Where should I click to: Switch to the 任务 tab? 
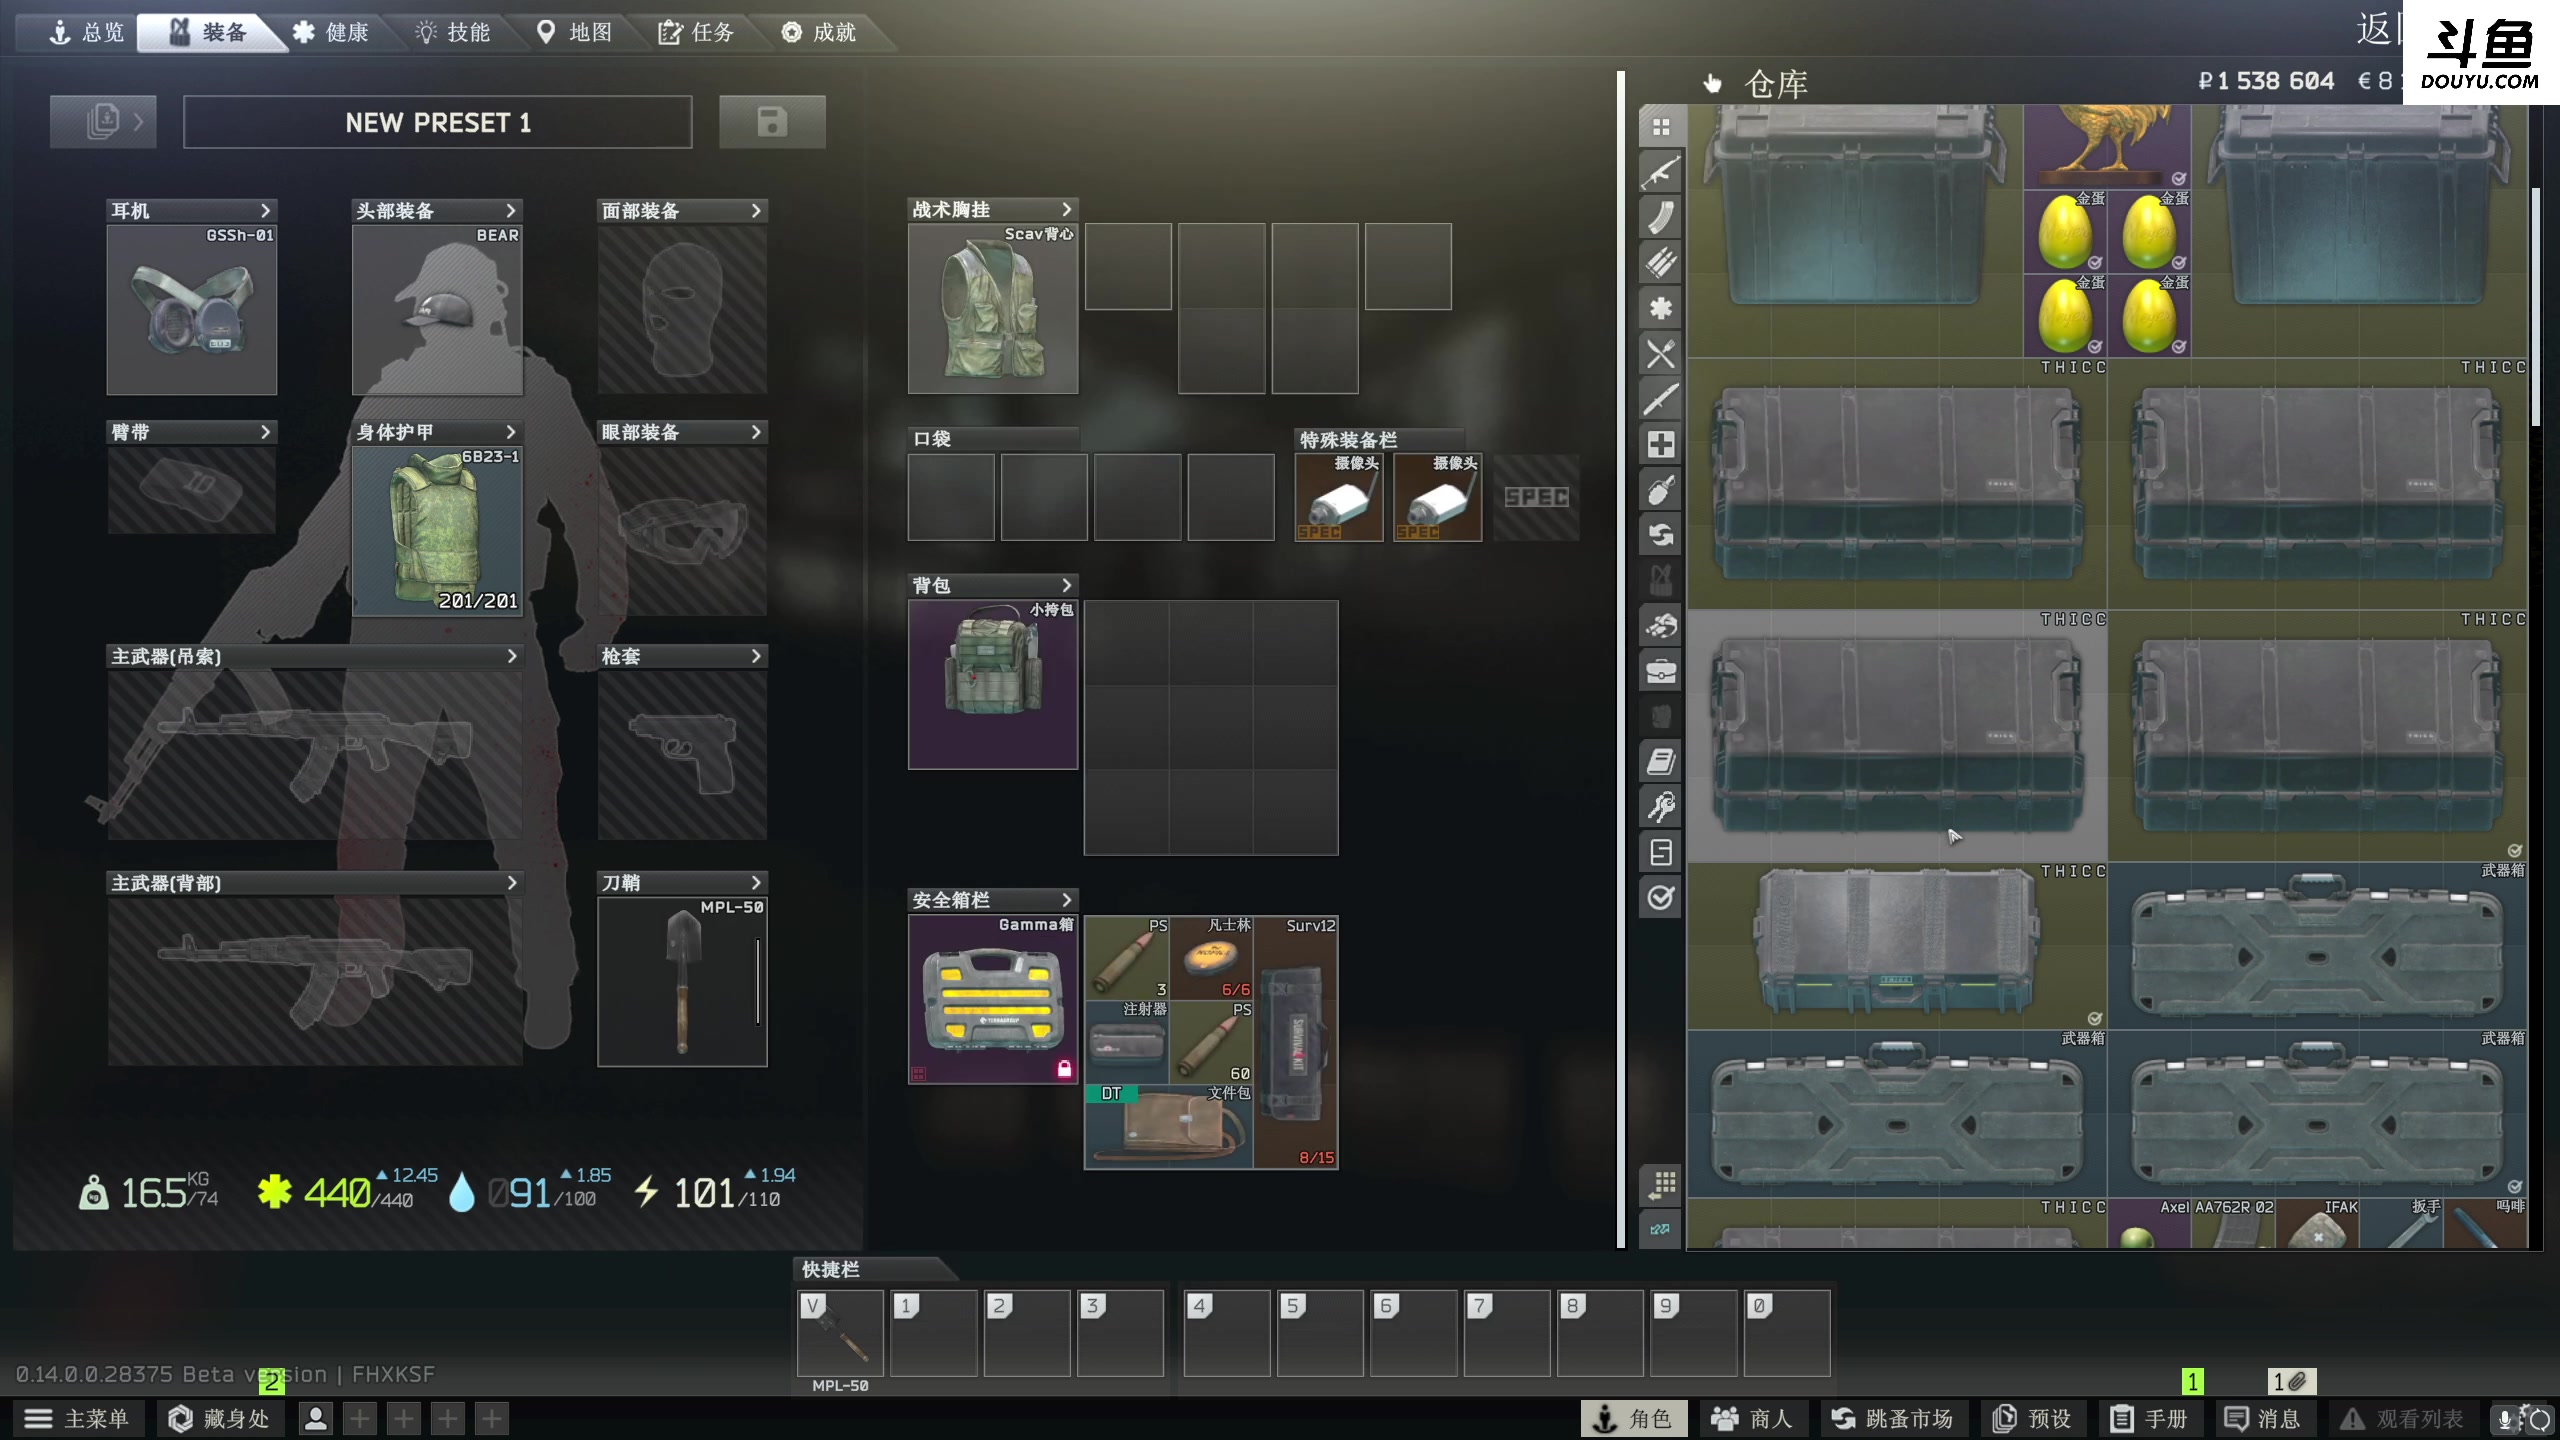(x=697, y=32)
